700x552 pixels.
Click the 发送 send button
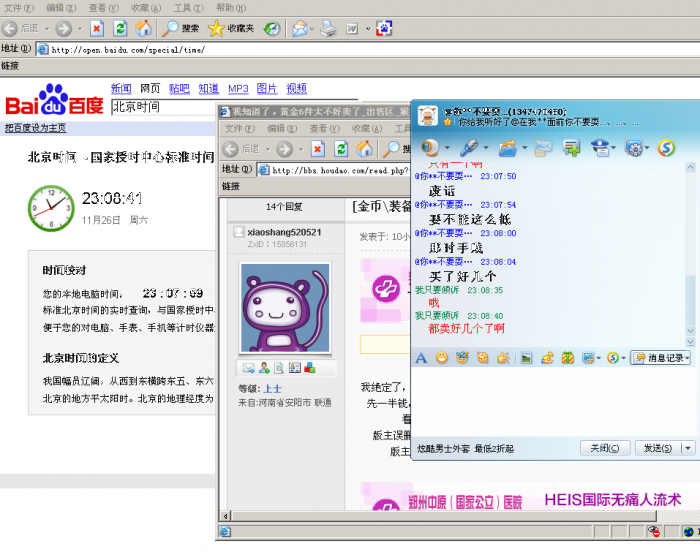[658, 448]
